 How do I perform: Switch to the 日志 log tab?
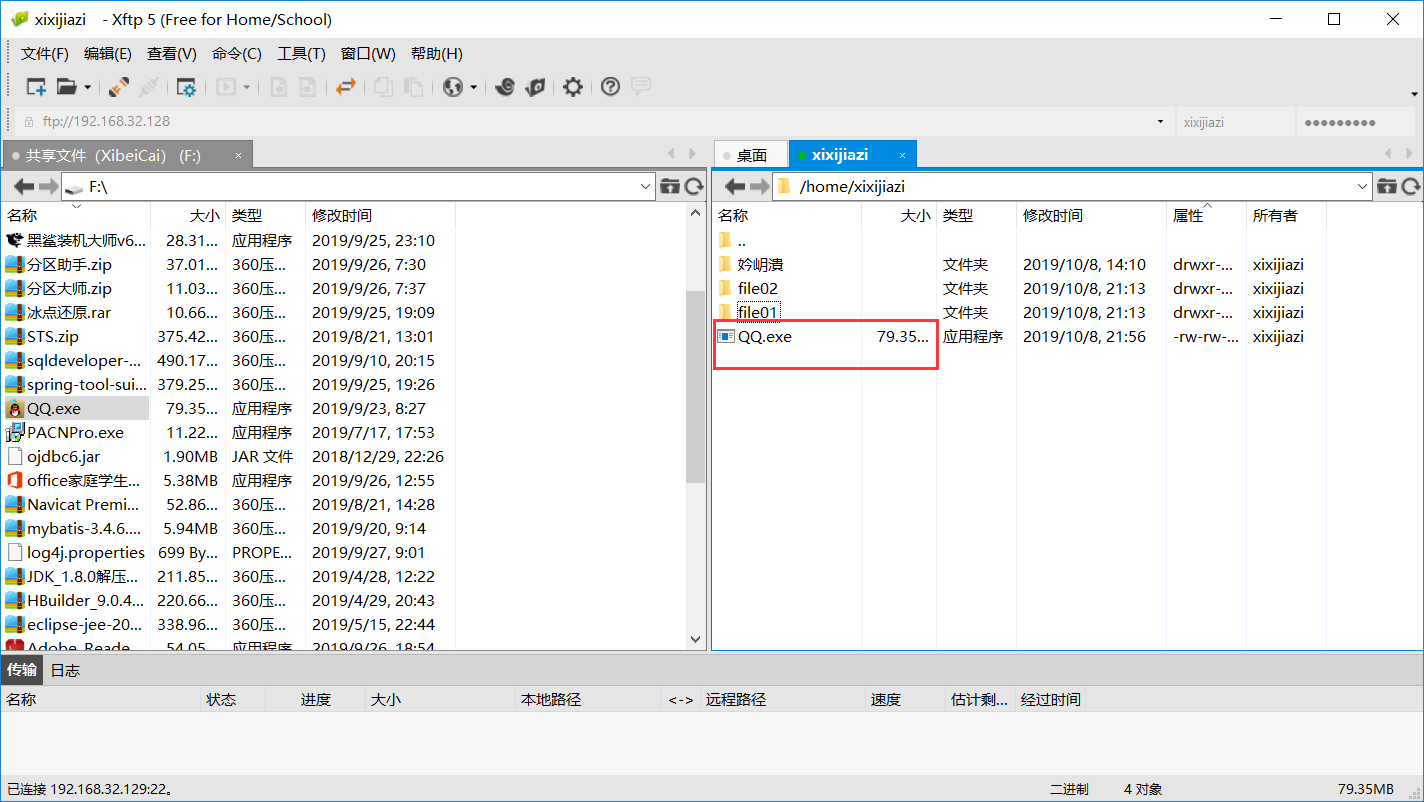[x=66, y=670]
